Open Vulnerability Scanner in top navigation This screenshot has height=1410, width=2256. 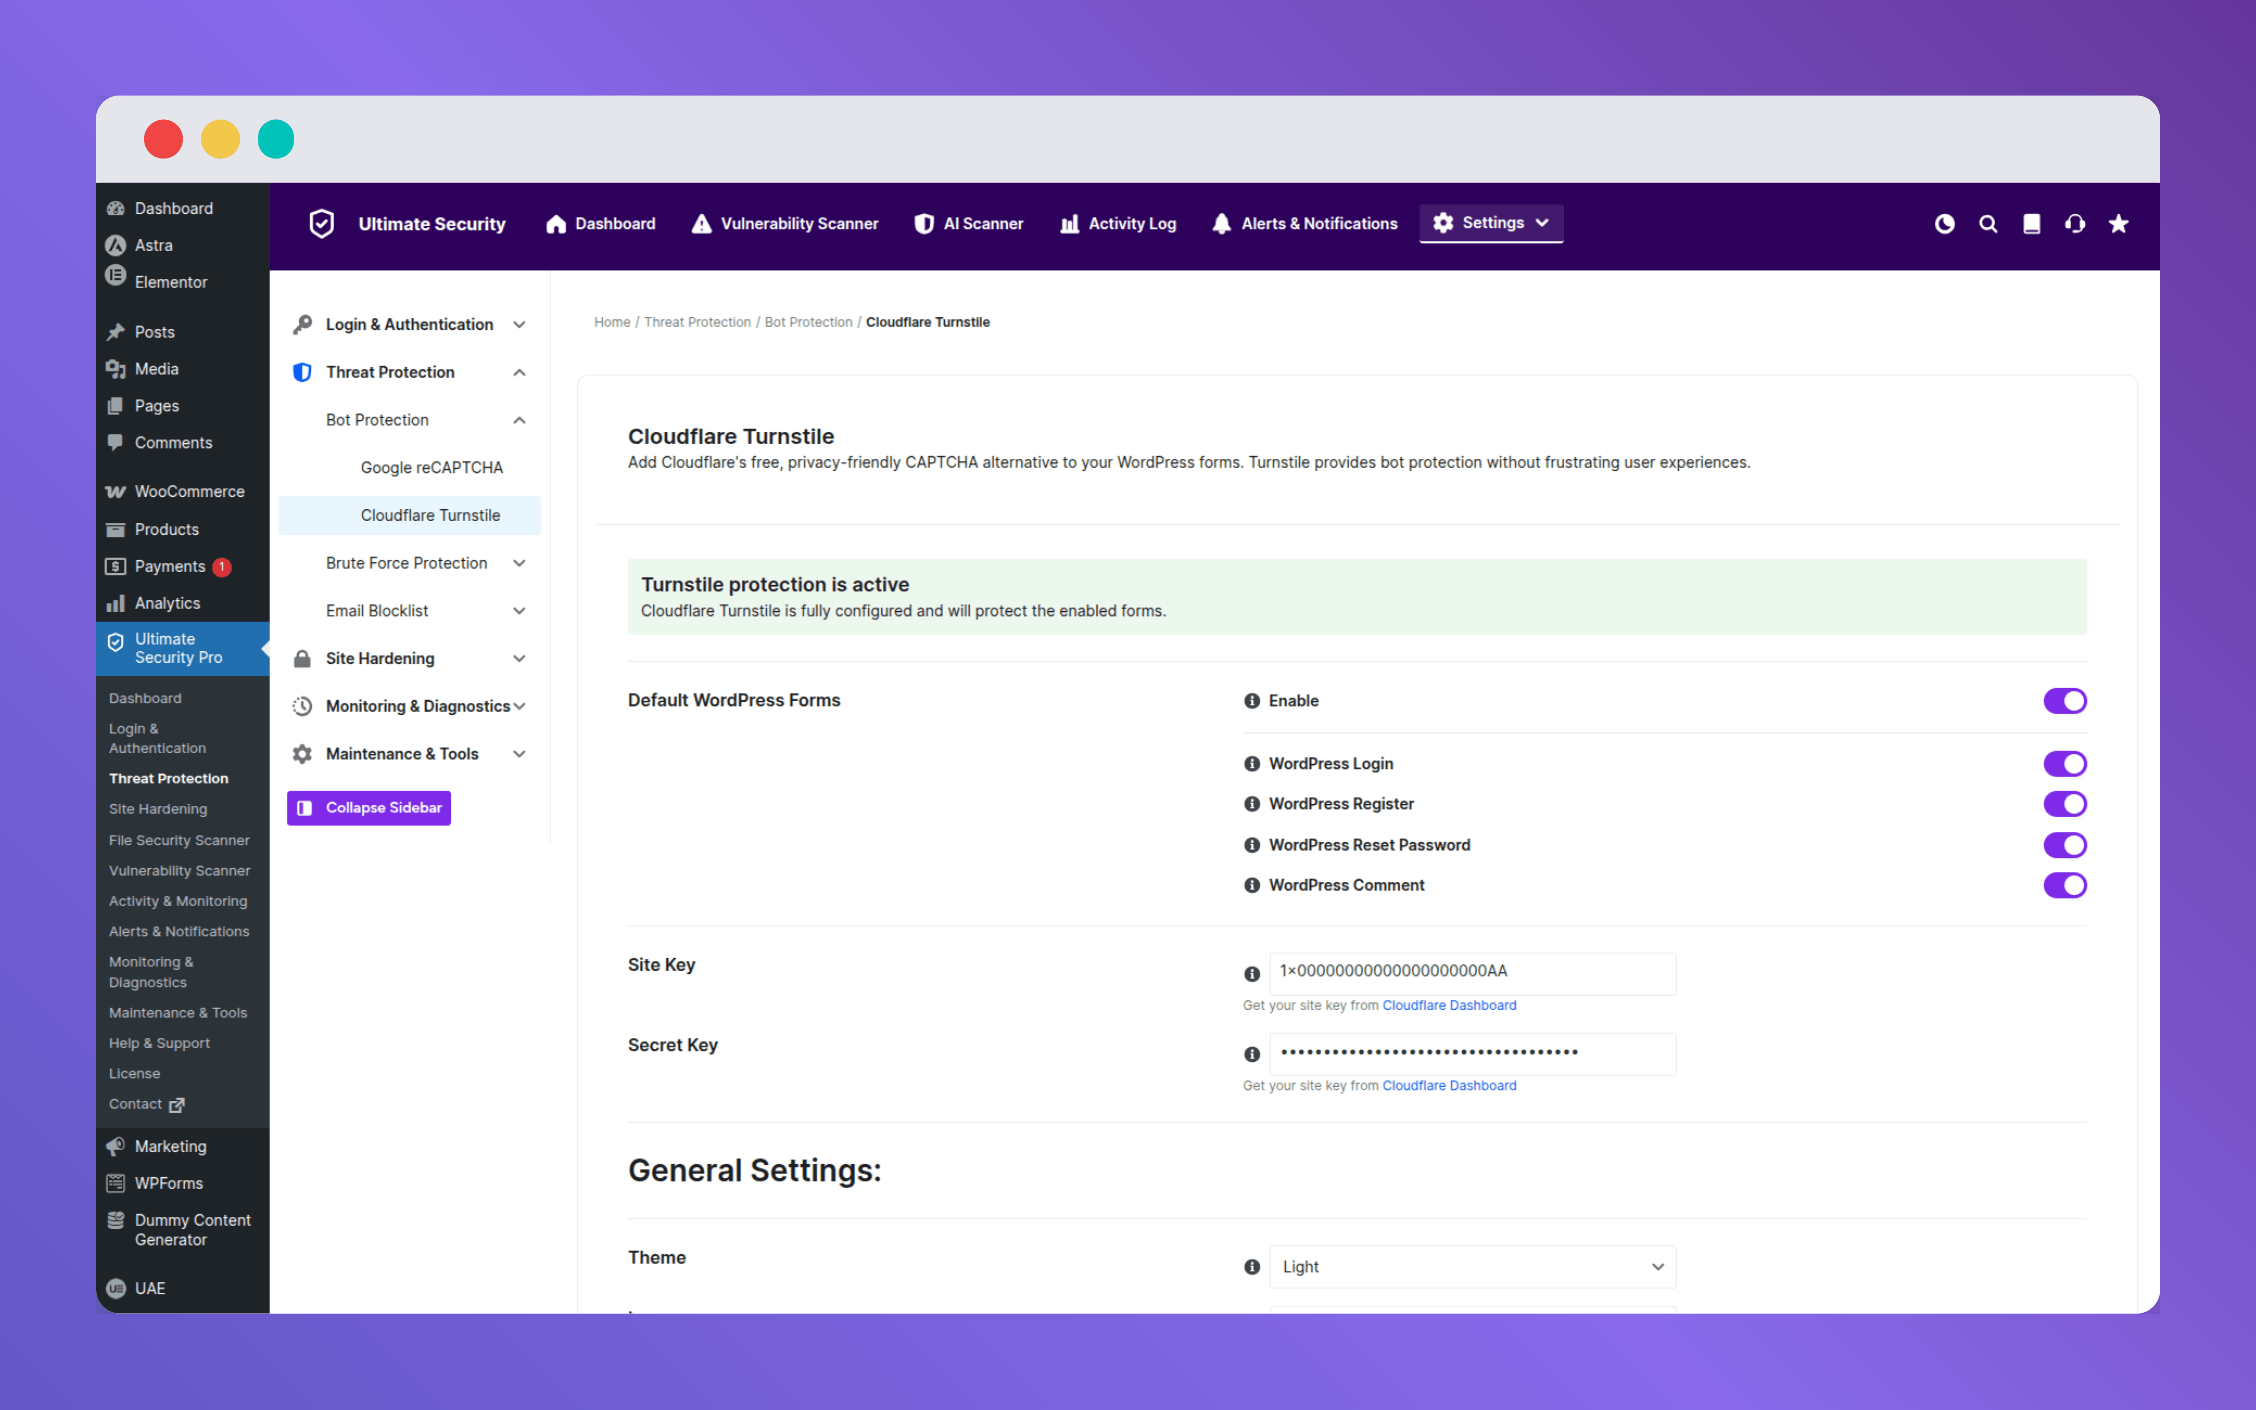(x=785, y=224)
